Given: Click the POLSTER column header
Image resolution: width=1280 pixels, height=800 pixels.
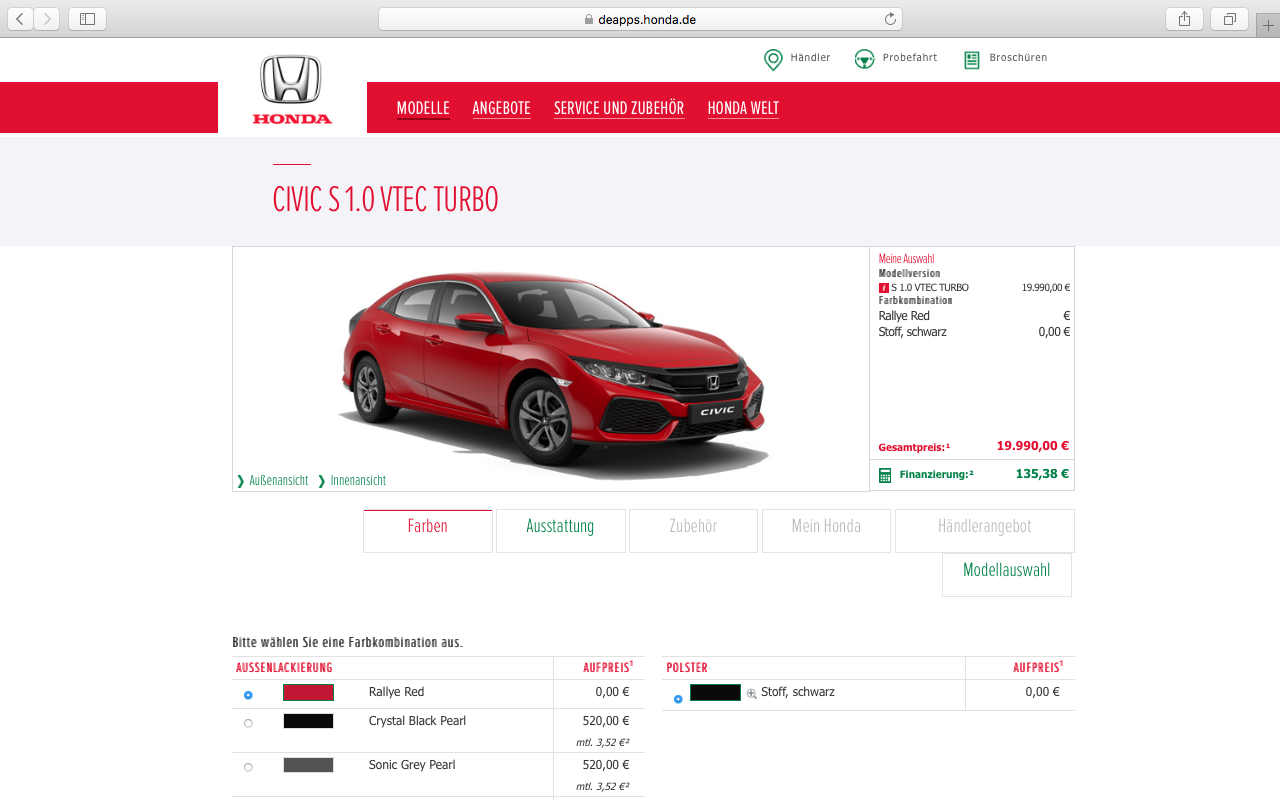Looking at the screenshot, I should [687, 668].
